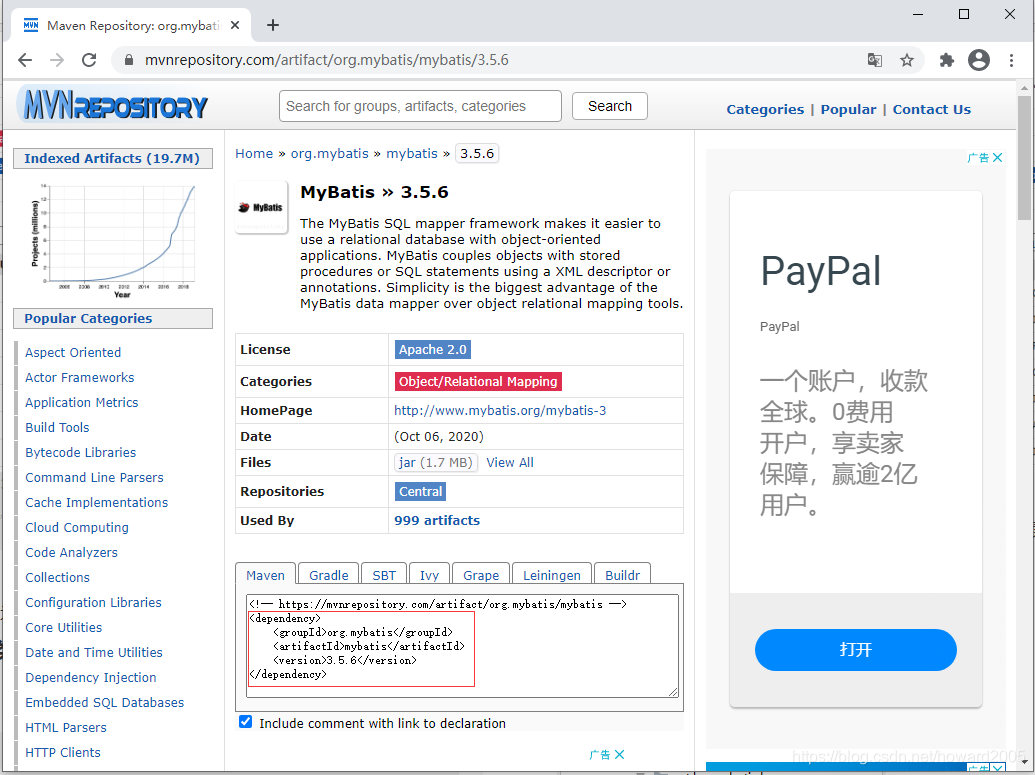
Task: Click the MyBatis project logo thumbnail
Action: [261, 207]
